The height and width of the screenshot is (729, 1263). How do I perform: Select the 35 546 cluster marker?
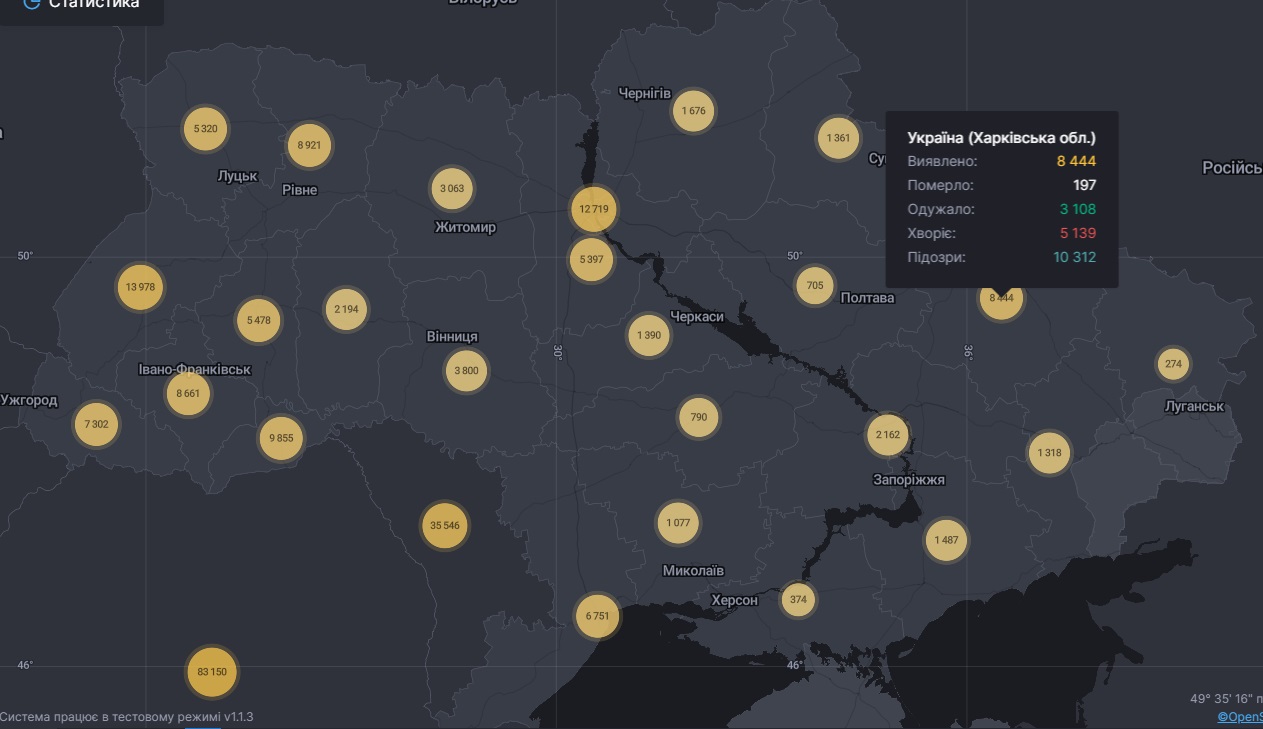point(445,525)
